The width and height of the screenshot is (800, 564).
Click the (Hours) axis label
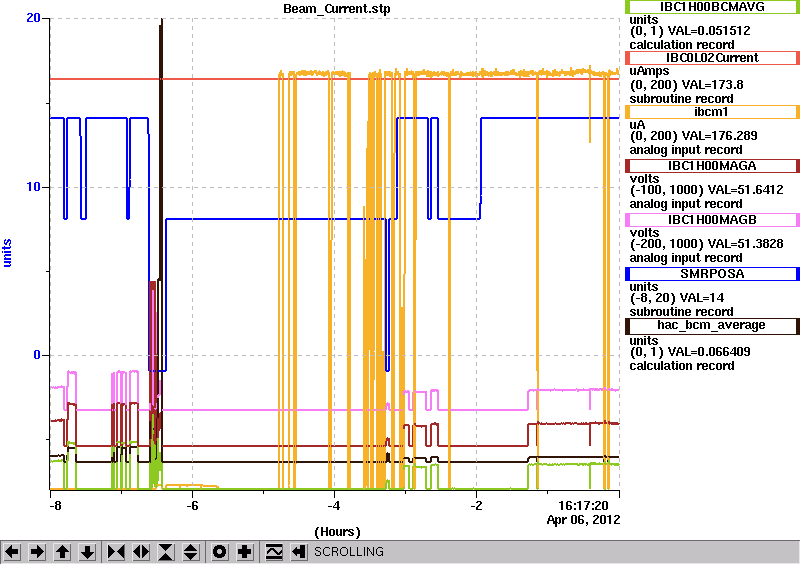(x=337, y=532)
